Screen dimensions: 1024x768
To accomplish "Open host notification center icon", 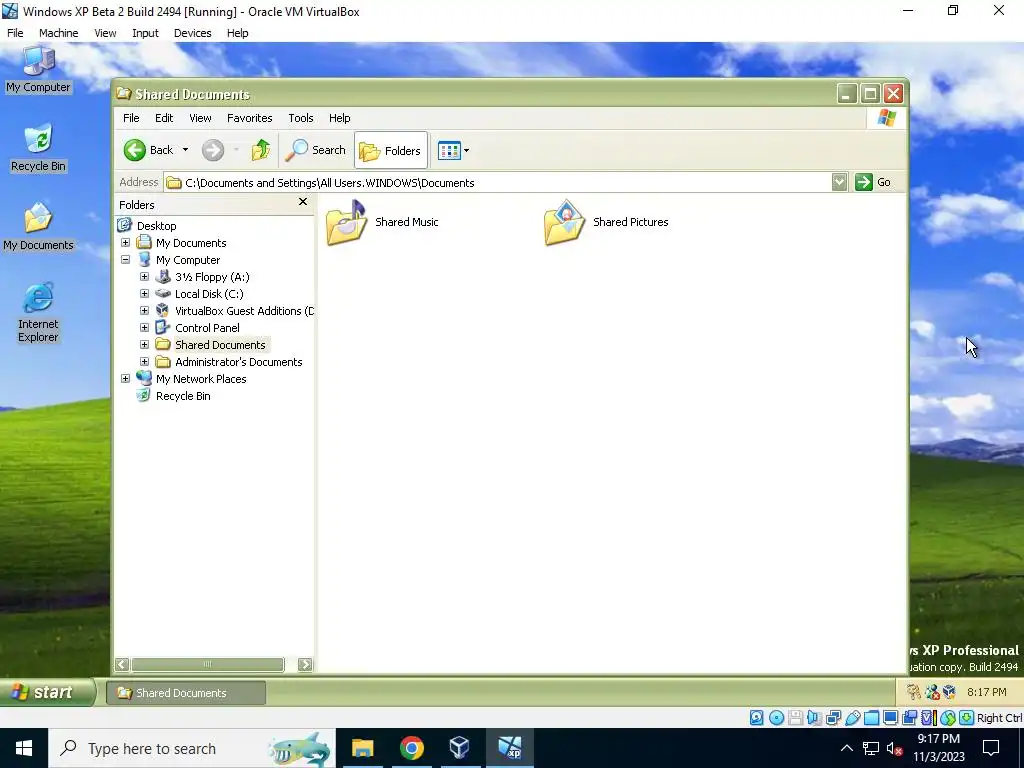I will point(991,748).
